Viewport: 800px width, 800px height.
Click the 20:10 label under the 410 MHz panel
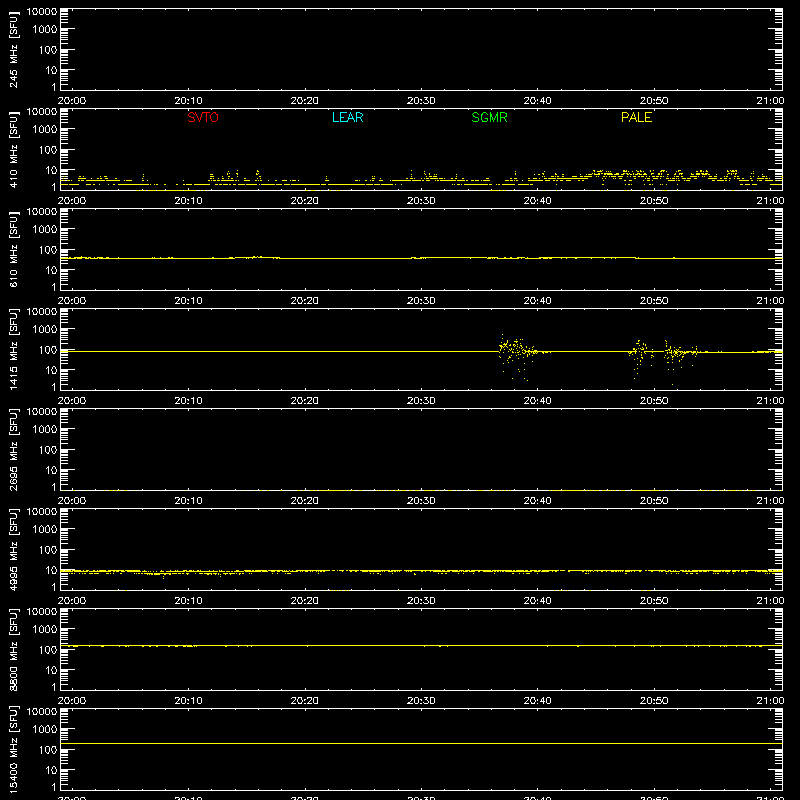tap(188, 201)
